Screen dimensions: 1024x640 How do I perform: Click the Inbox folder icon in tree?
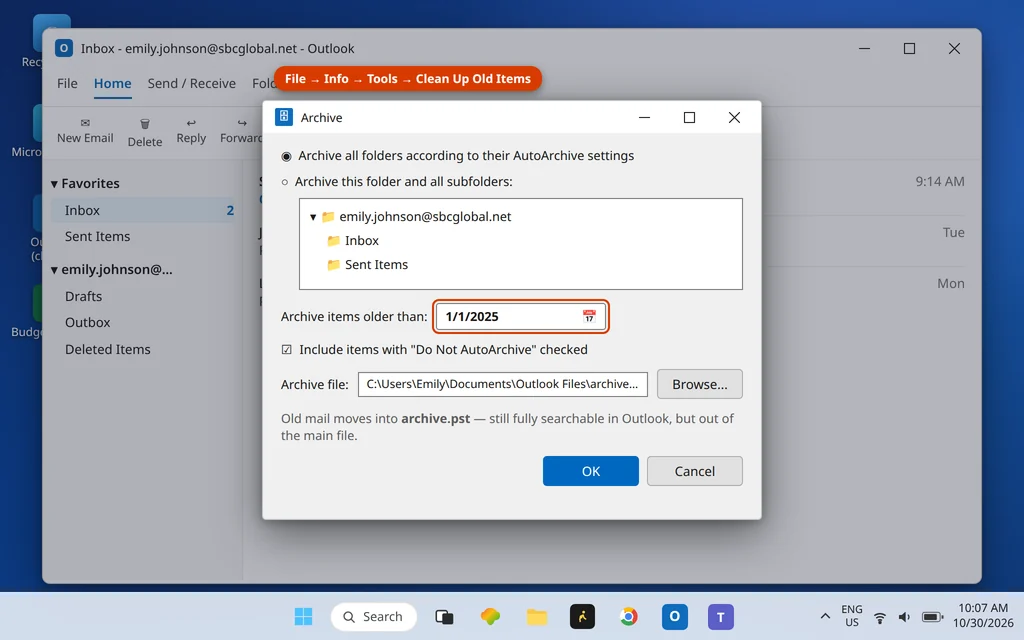pyautogui.click(x=333, y=240)
